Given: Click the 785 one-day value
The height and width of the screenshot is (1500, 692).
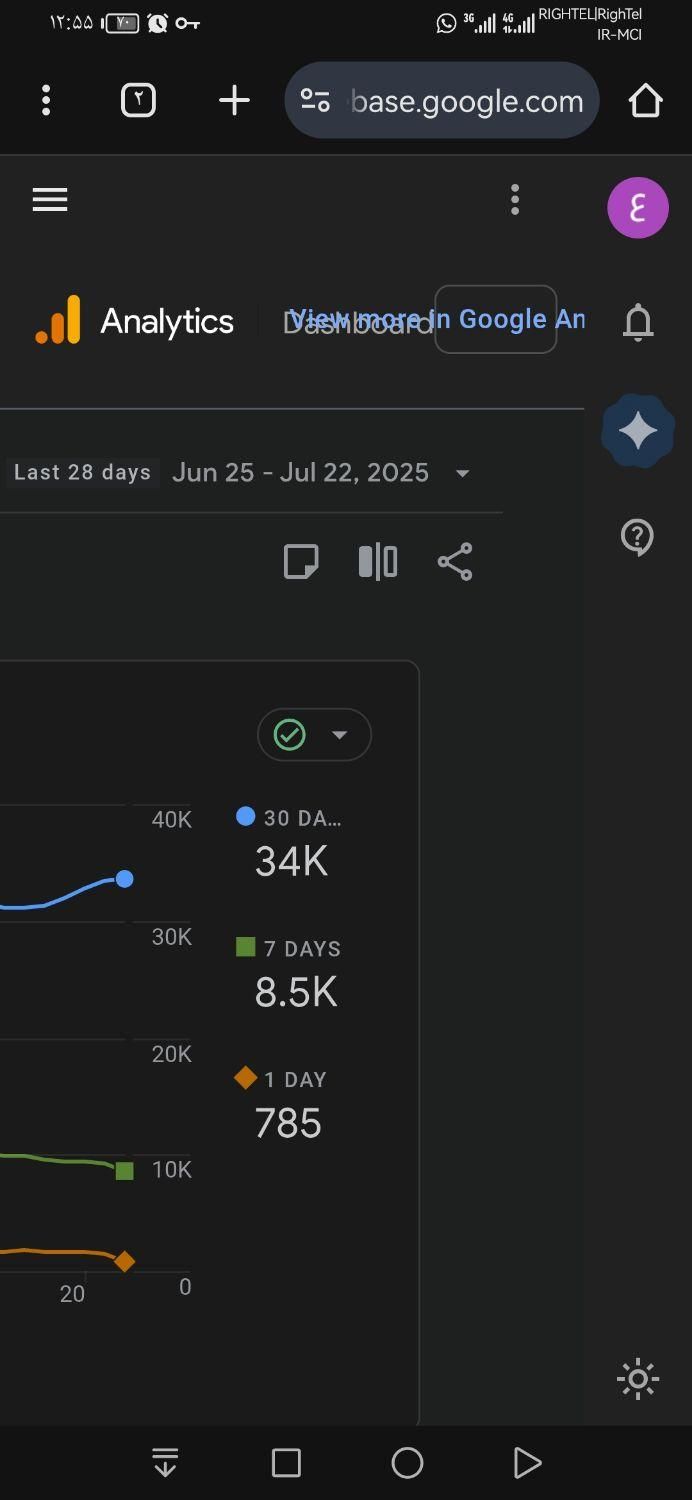Looking at the screenshot, I should coord(288,1123).
